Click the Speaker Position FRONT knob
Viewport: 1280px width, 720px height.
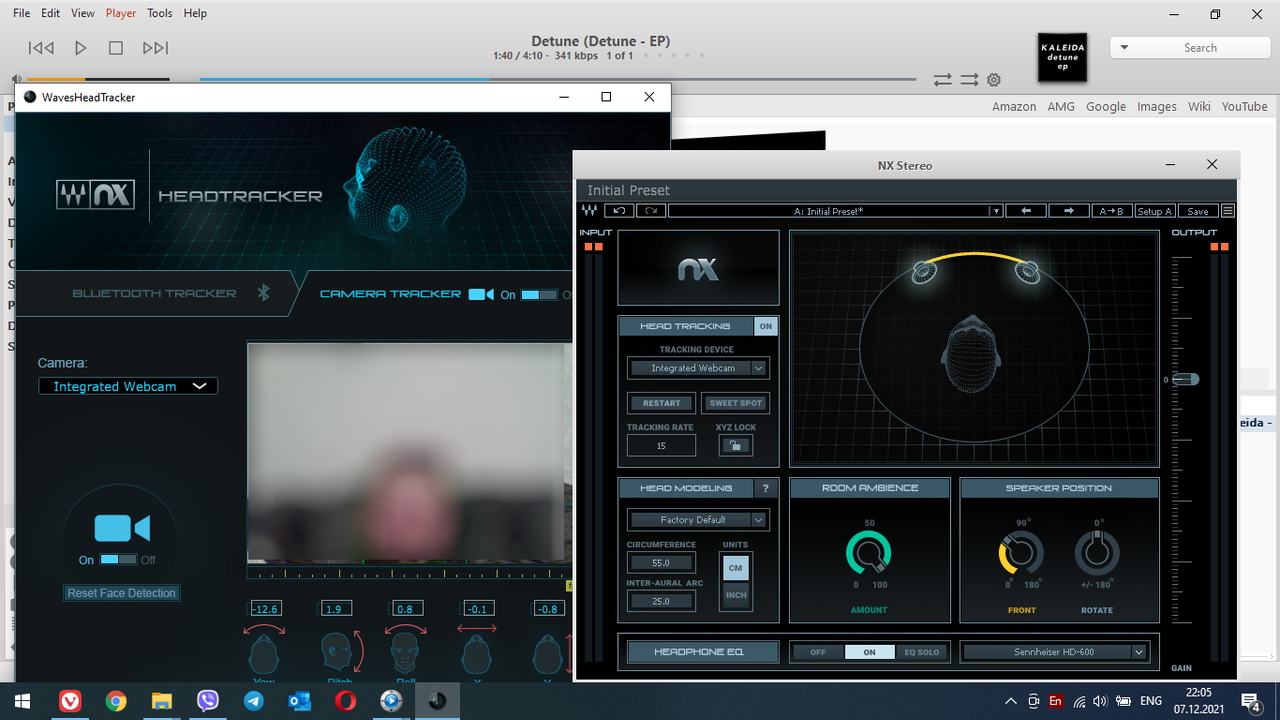point(1021,553)
